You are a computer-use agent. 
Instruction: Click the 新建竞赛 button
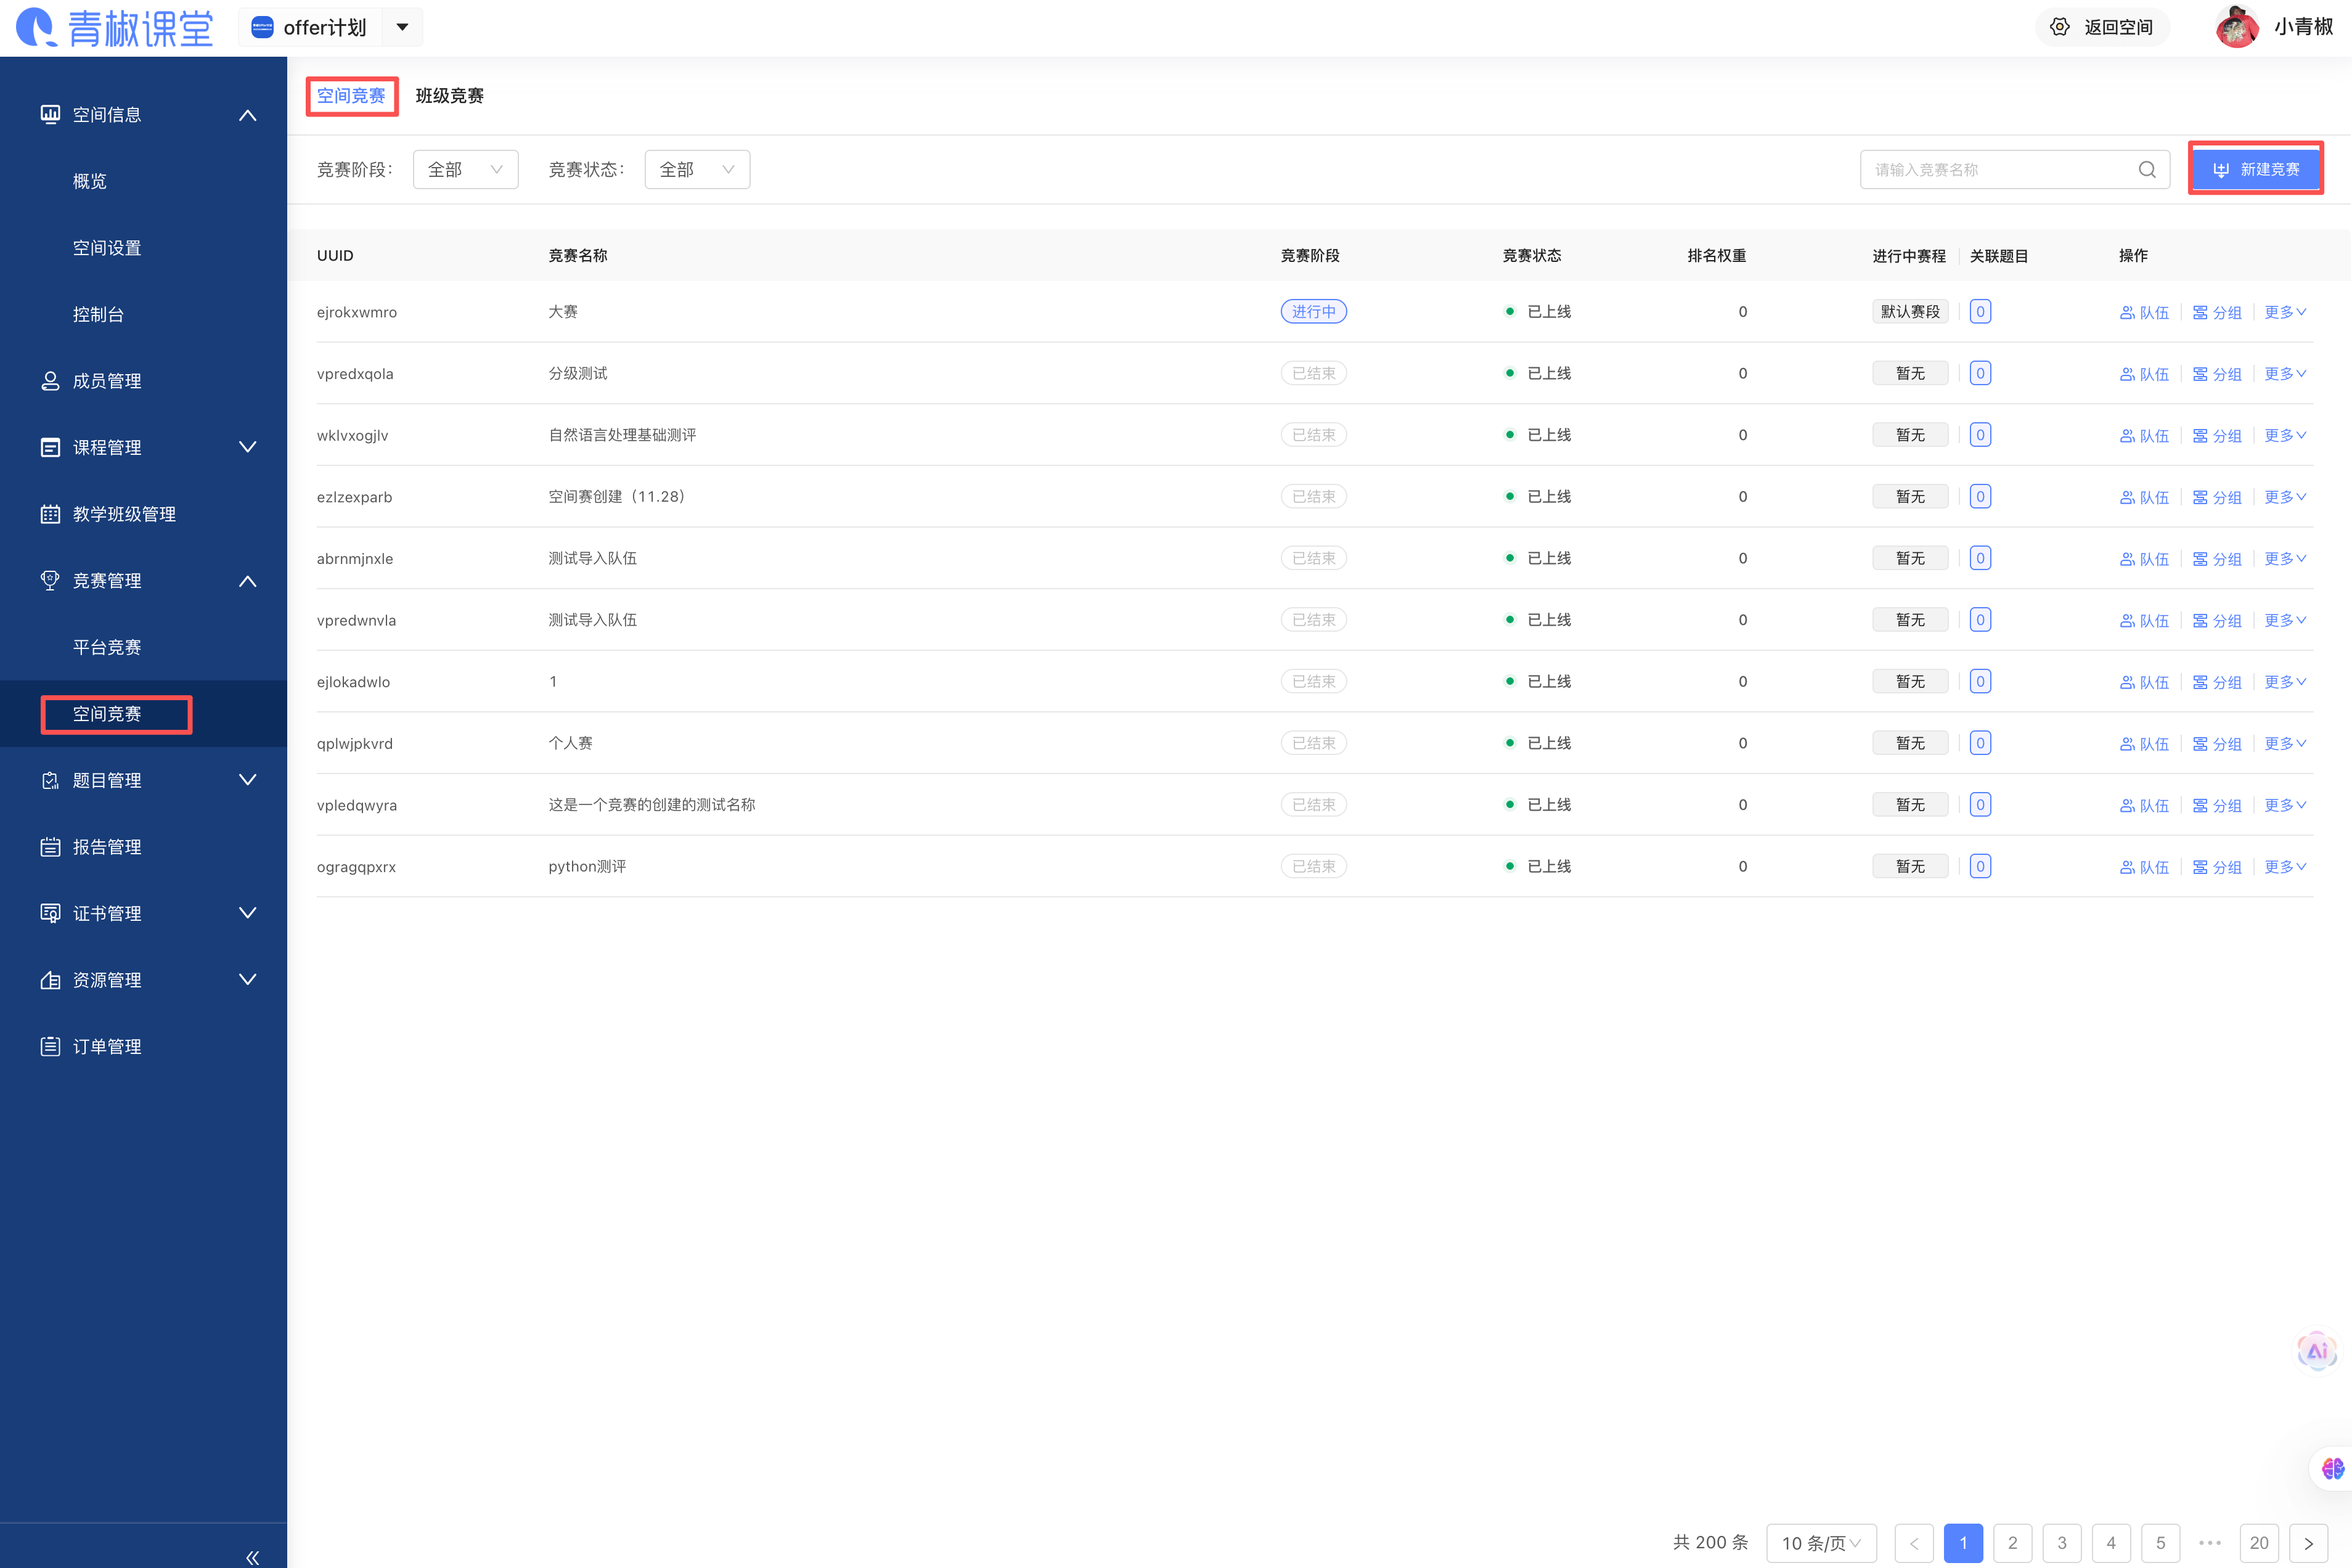2255,169
